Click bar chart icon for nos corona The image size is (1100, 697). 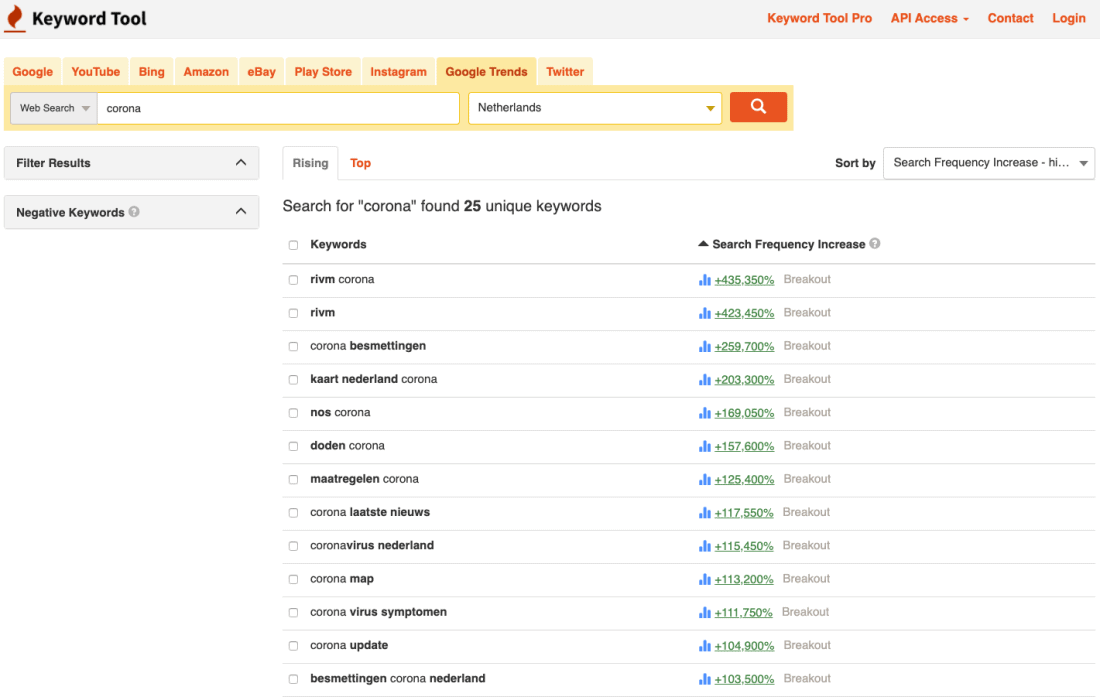tap(704, 413)
